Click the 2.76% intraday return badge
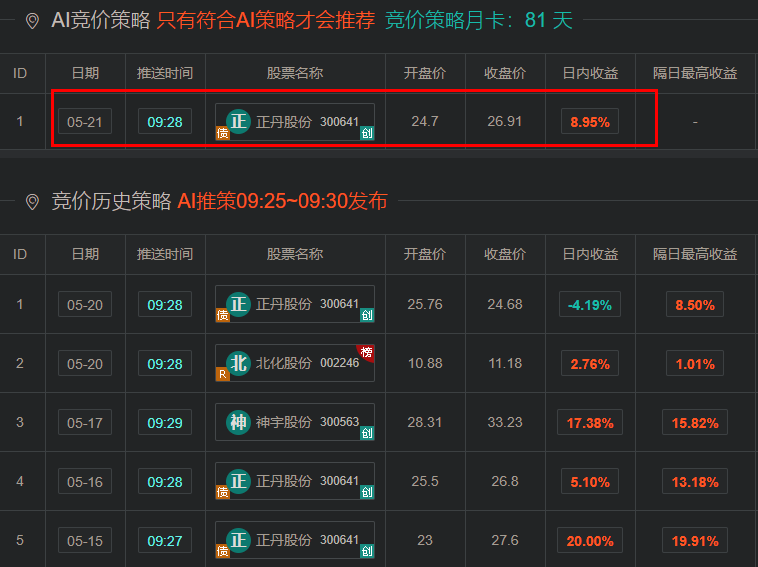This screenshot has width=758, height=567. pyautogui.click(x=590, y=363)
